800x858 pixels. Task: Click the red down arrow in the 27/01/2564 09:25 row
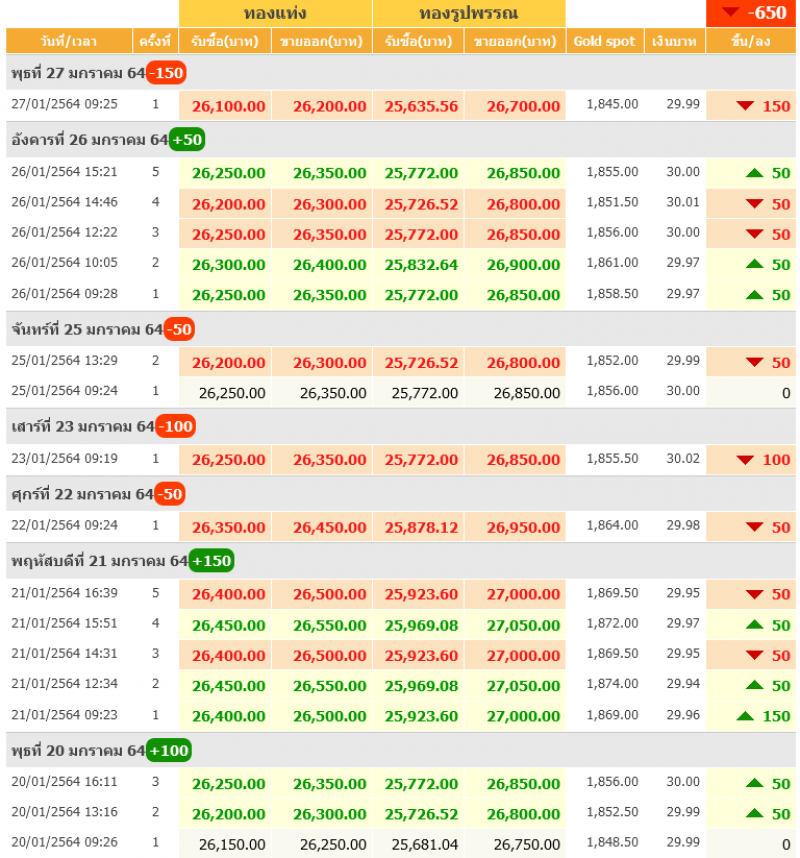(x=745, y=106)
